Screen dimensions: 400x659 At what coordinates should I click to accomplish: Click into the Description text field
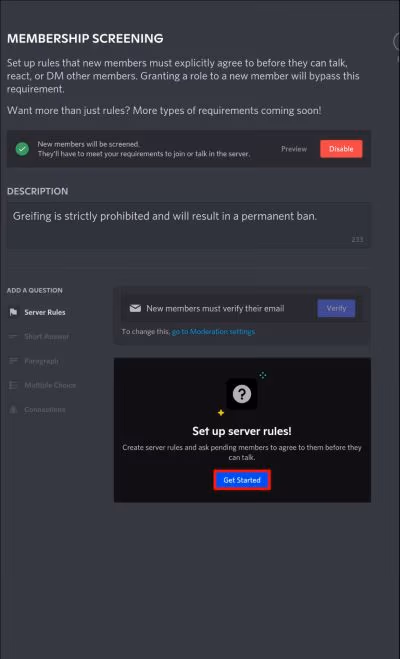(189, 225)
